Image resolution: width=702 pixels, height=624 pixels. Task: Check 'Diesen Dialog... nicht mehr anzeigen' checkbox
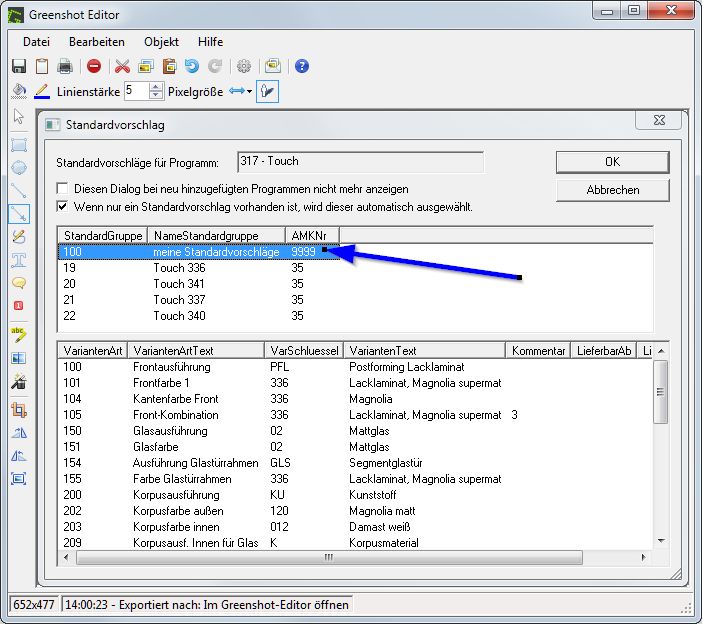pyautogui.click(x=63, y=189)
